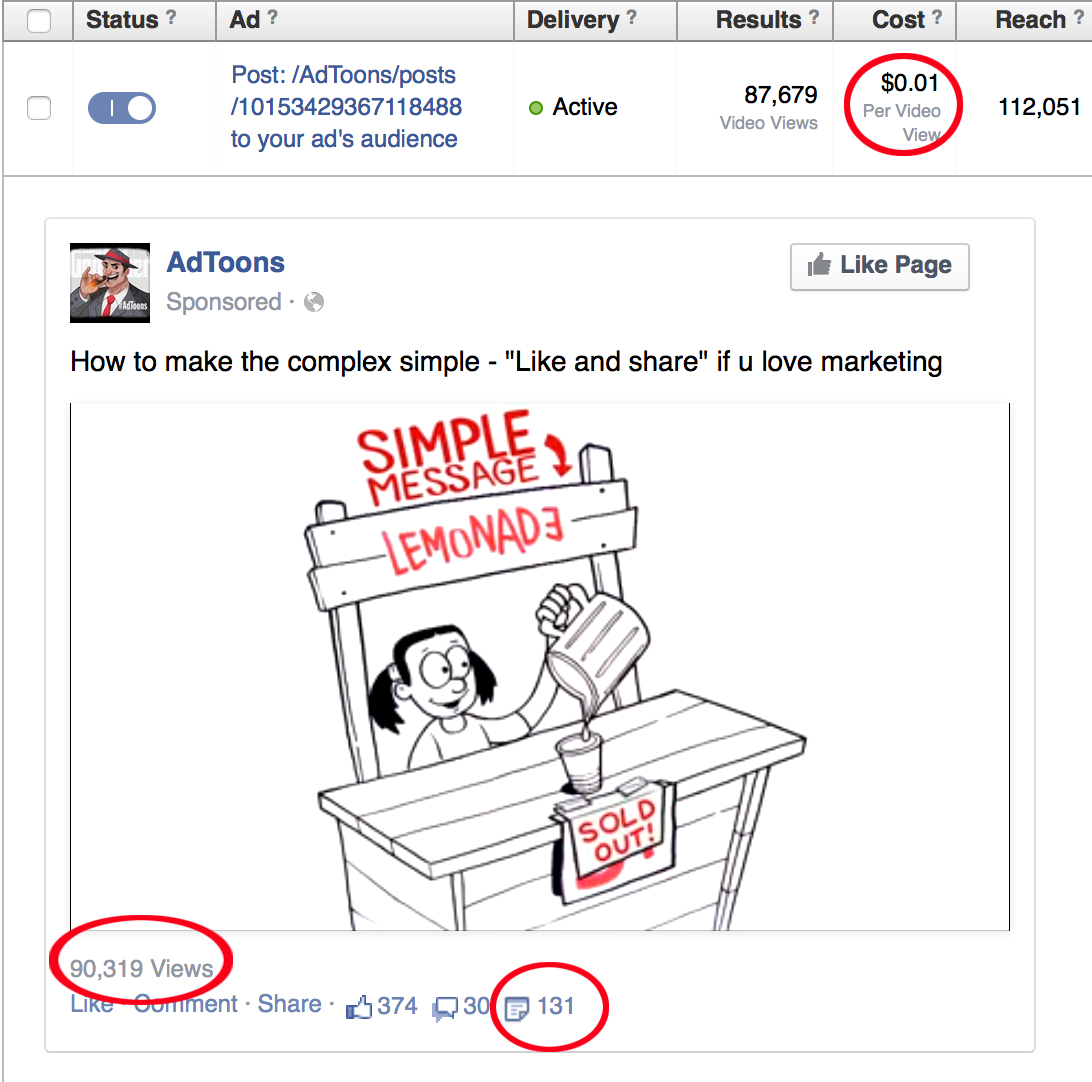Check the select-all checkbox in header
The height and width of the screenshot is (1082, 1092).
(39, 21)
